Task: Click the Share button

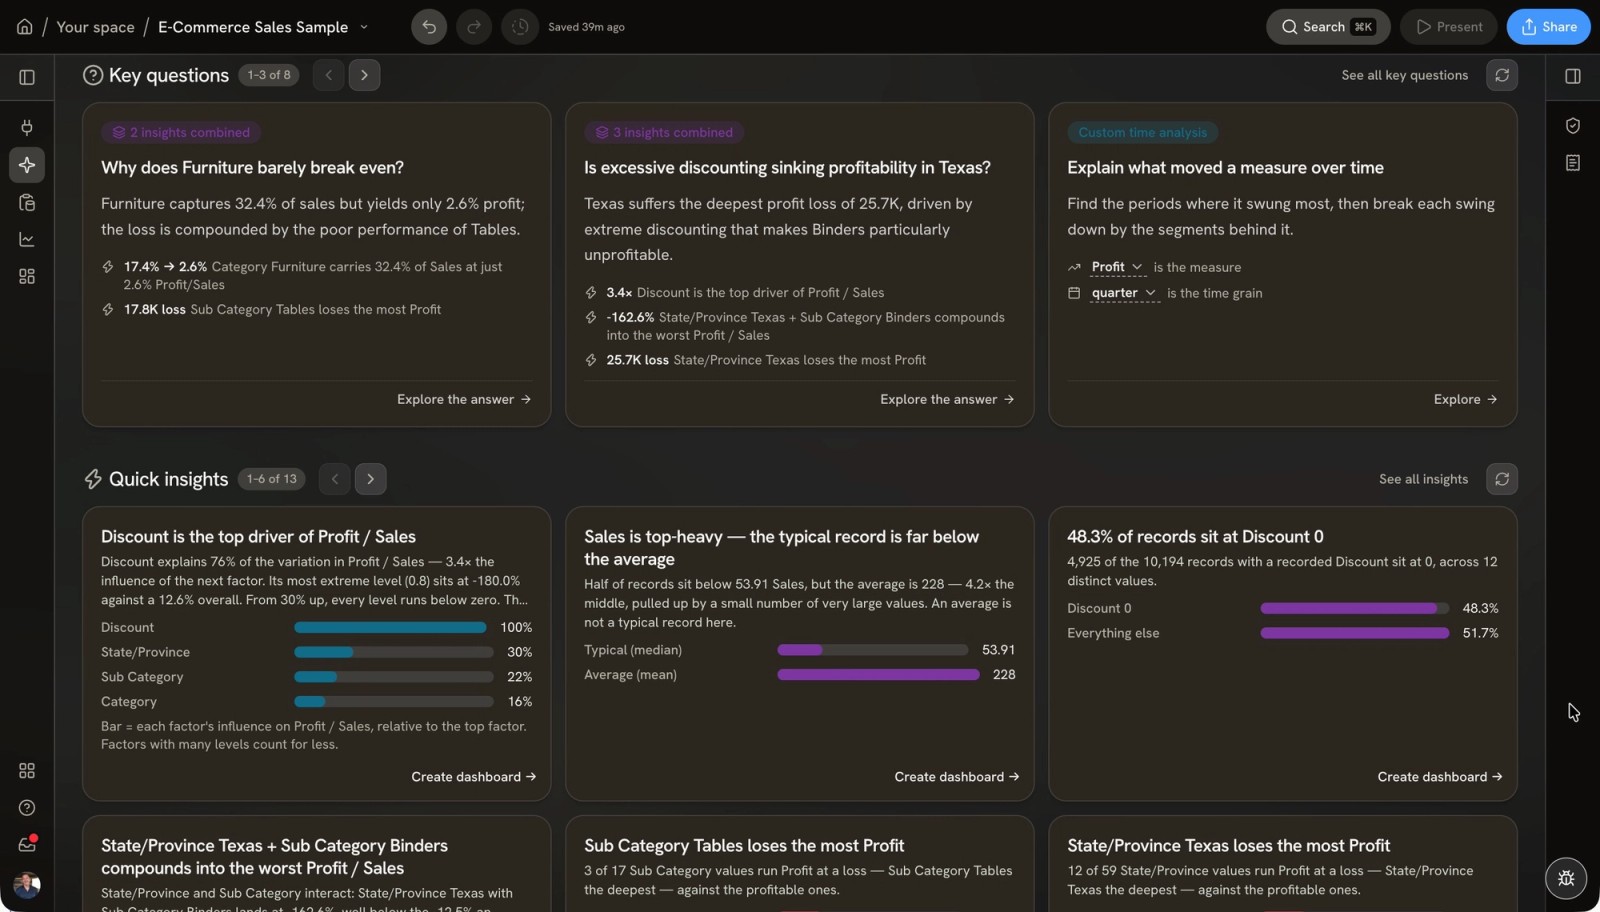Action: click(1548, 27)
